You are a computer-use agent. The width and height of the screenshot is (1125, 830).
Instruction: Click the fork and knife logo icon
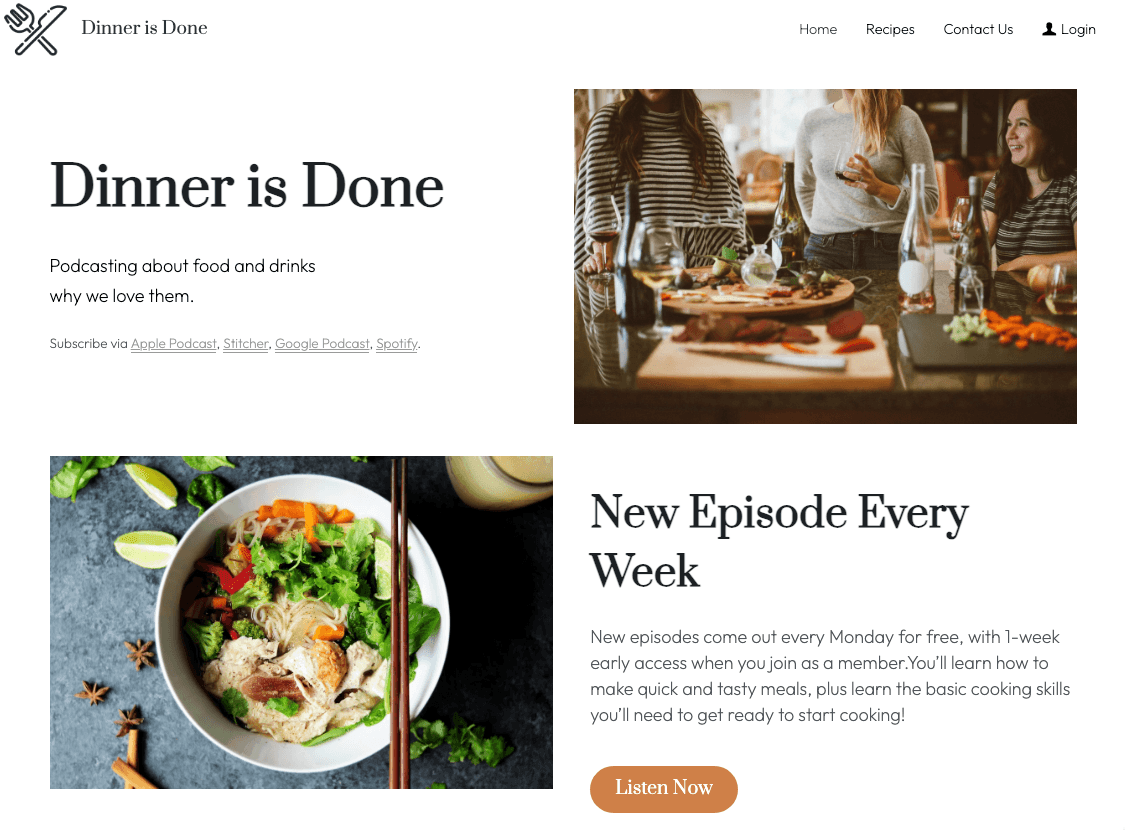[x=35, y=29]
